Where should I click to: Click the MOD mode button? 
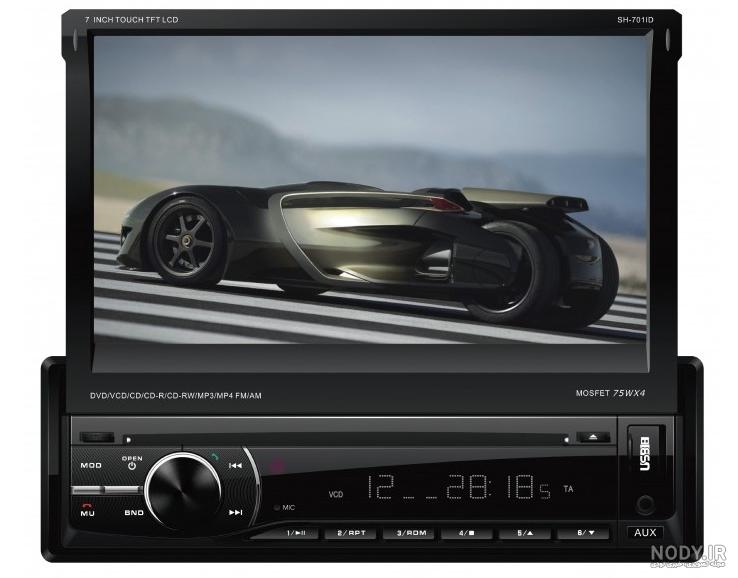click(91, 466)
